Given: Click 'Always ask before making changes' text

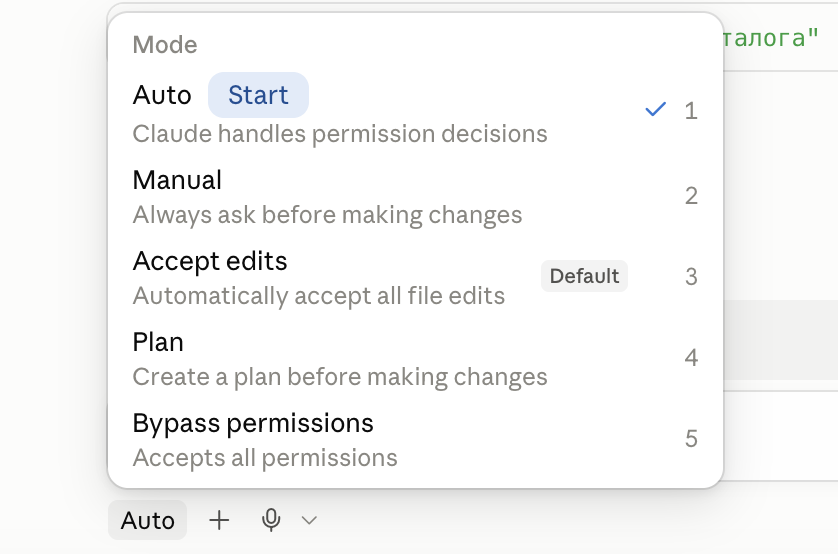Looking at the screenshot, I should (327, 215).
